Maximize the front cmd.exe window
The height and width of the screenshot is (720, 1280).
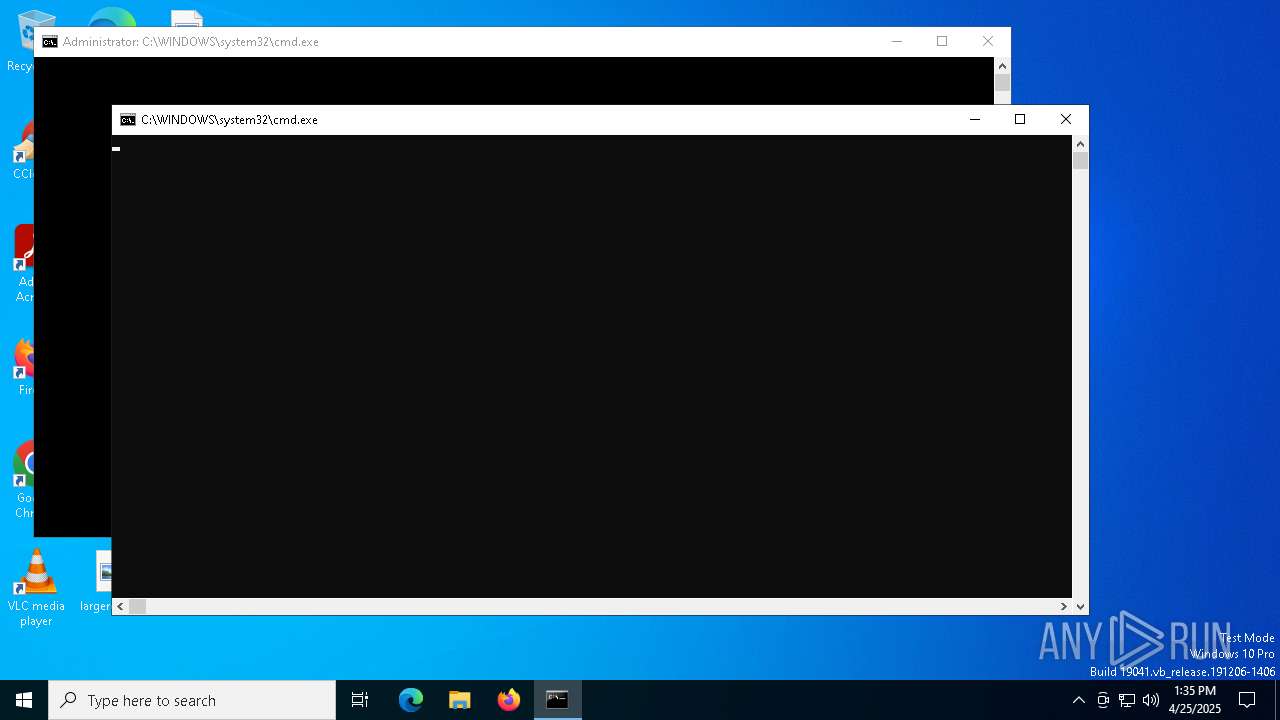1020,120
